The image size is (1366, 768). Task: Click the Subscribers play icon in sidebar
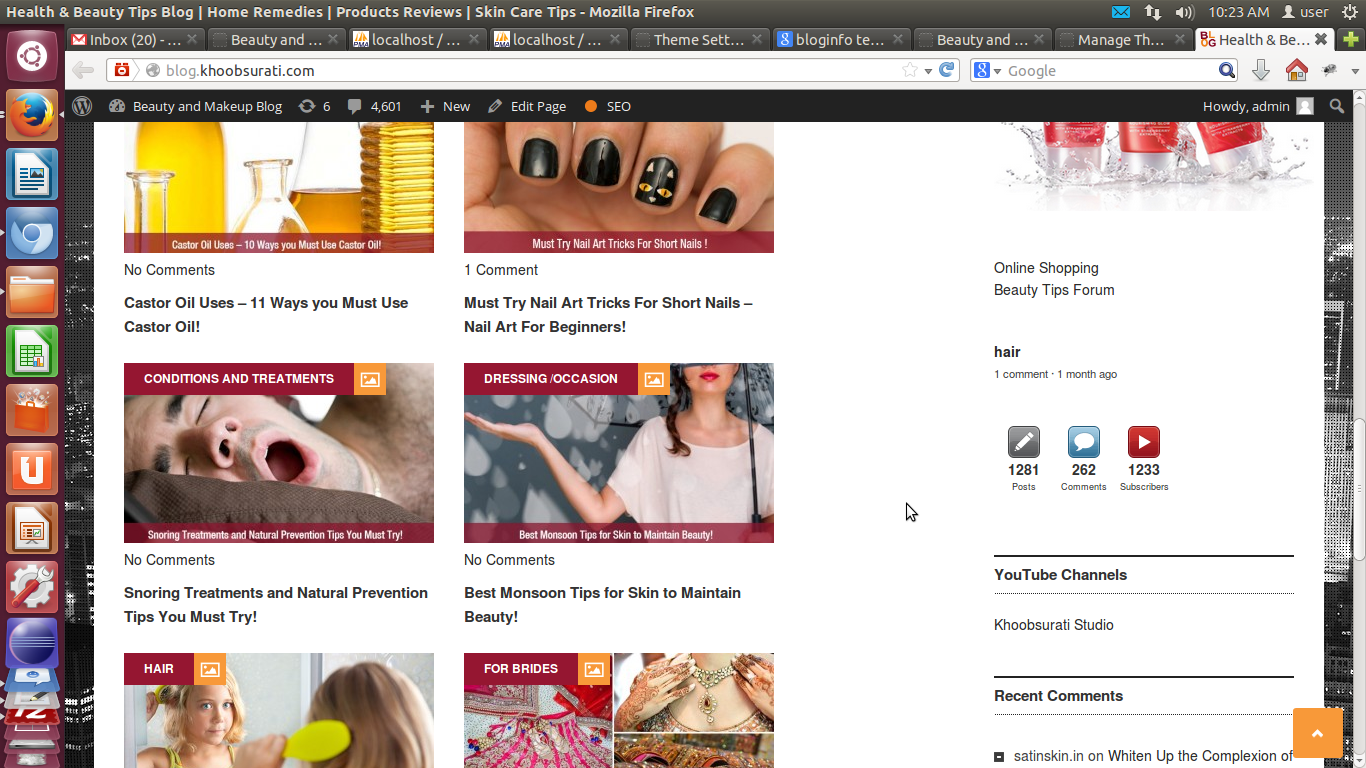pyautogui.click(x=1144, y=442)
